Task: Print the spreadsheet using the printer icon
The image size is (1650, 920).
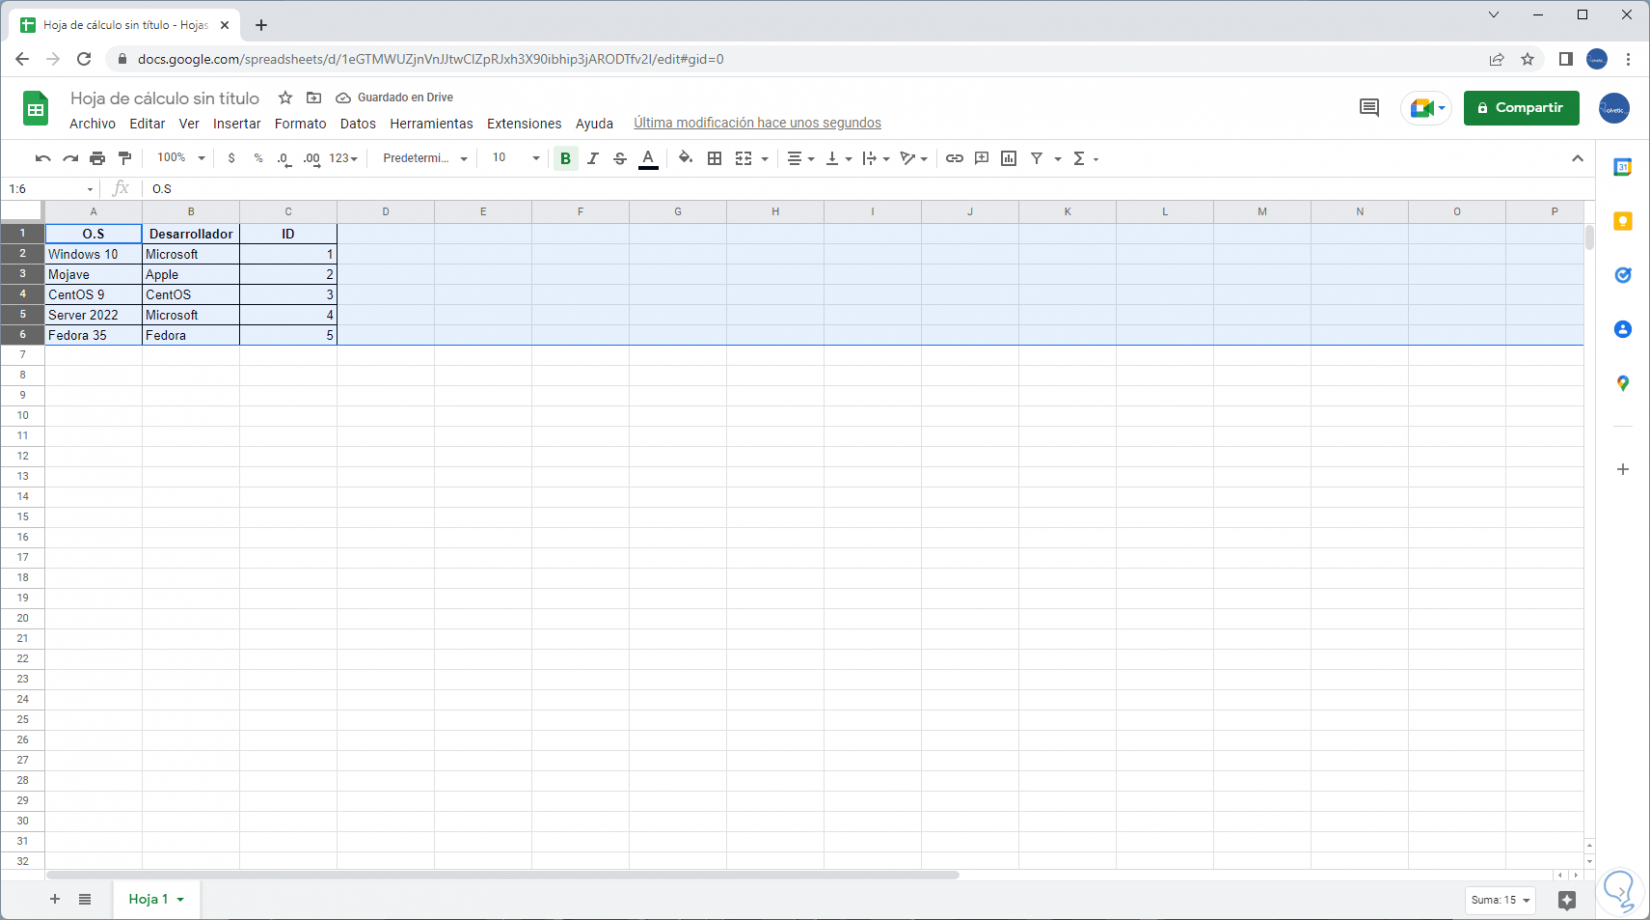Action: pos(97,158)
